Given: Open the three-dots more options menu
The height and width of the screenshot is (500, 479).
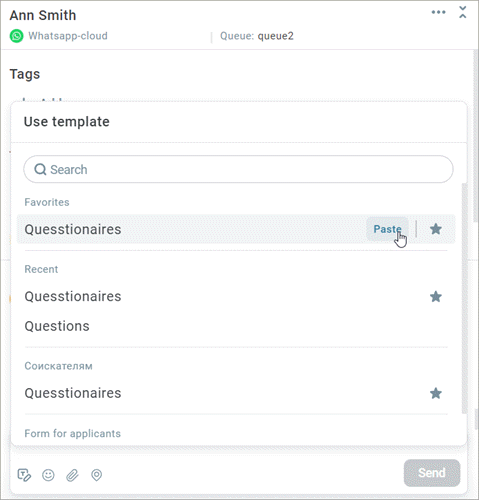Looking at the screenshot, I should tap(438, 12).
